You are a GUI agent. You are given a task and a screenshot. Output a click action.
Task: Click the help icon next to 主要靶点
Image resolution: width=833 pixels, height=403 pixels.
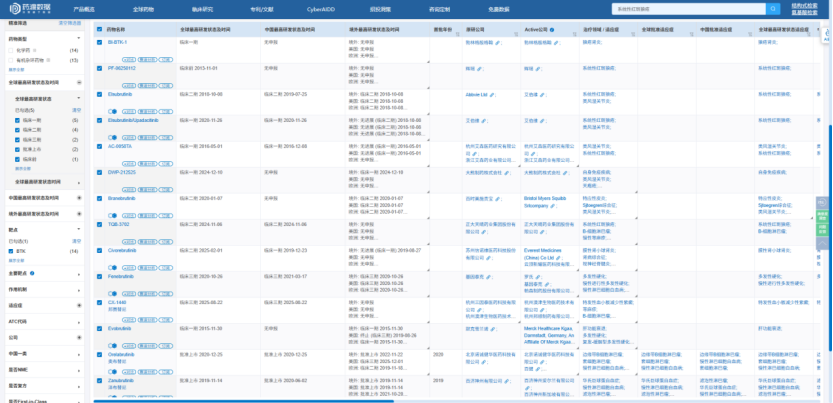pyautogui.click(x=32, y=272)
